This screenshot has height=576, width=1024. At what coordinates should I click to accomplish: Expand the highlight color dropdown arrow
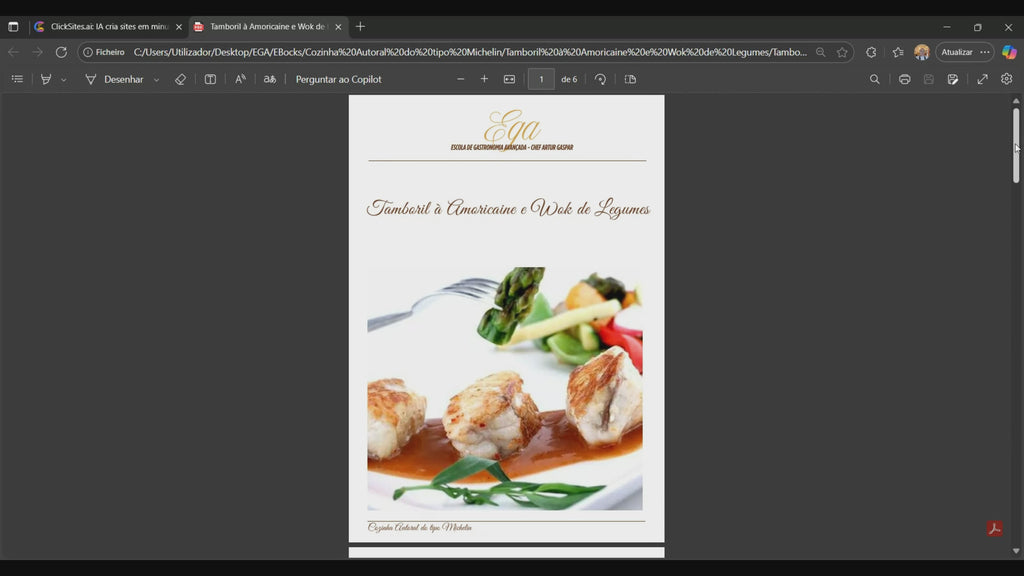pyautogui.click(x=64, y=80)
